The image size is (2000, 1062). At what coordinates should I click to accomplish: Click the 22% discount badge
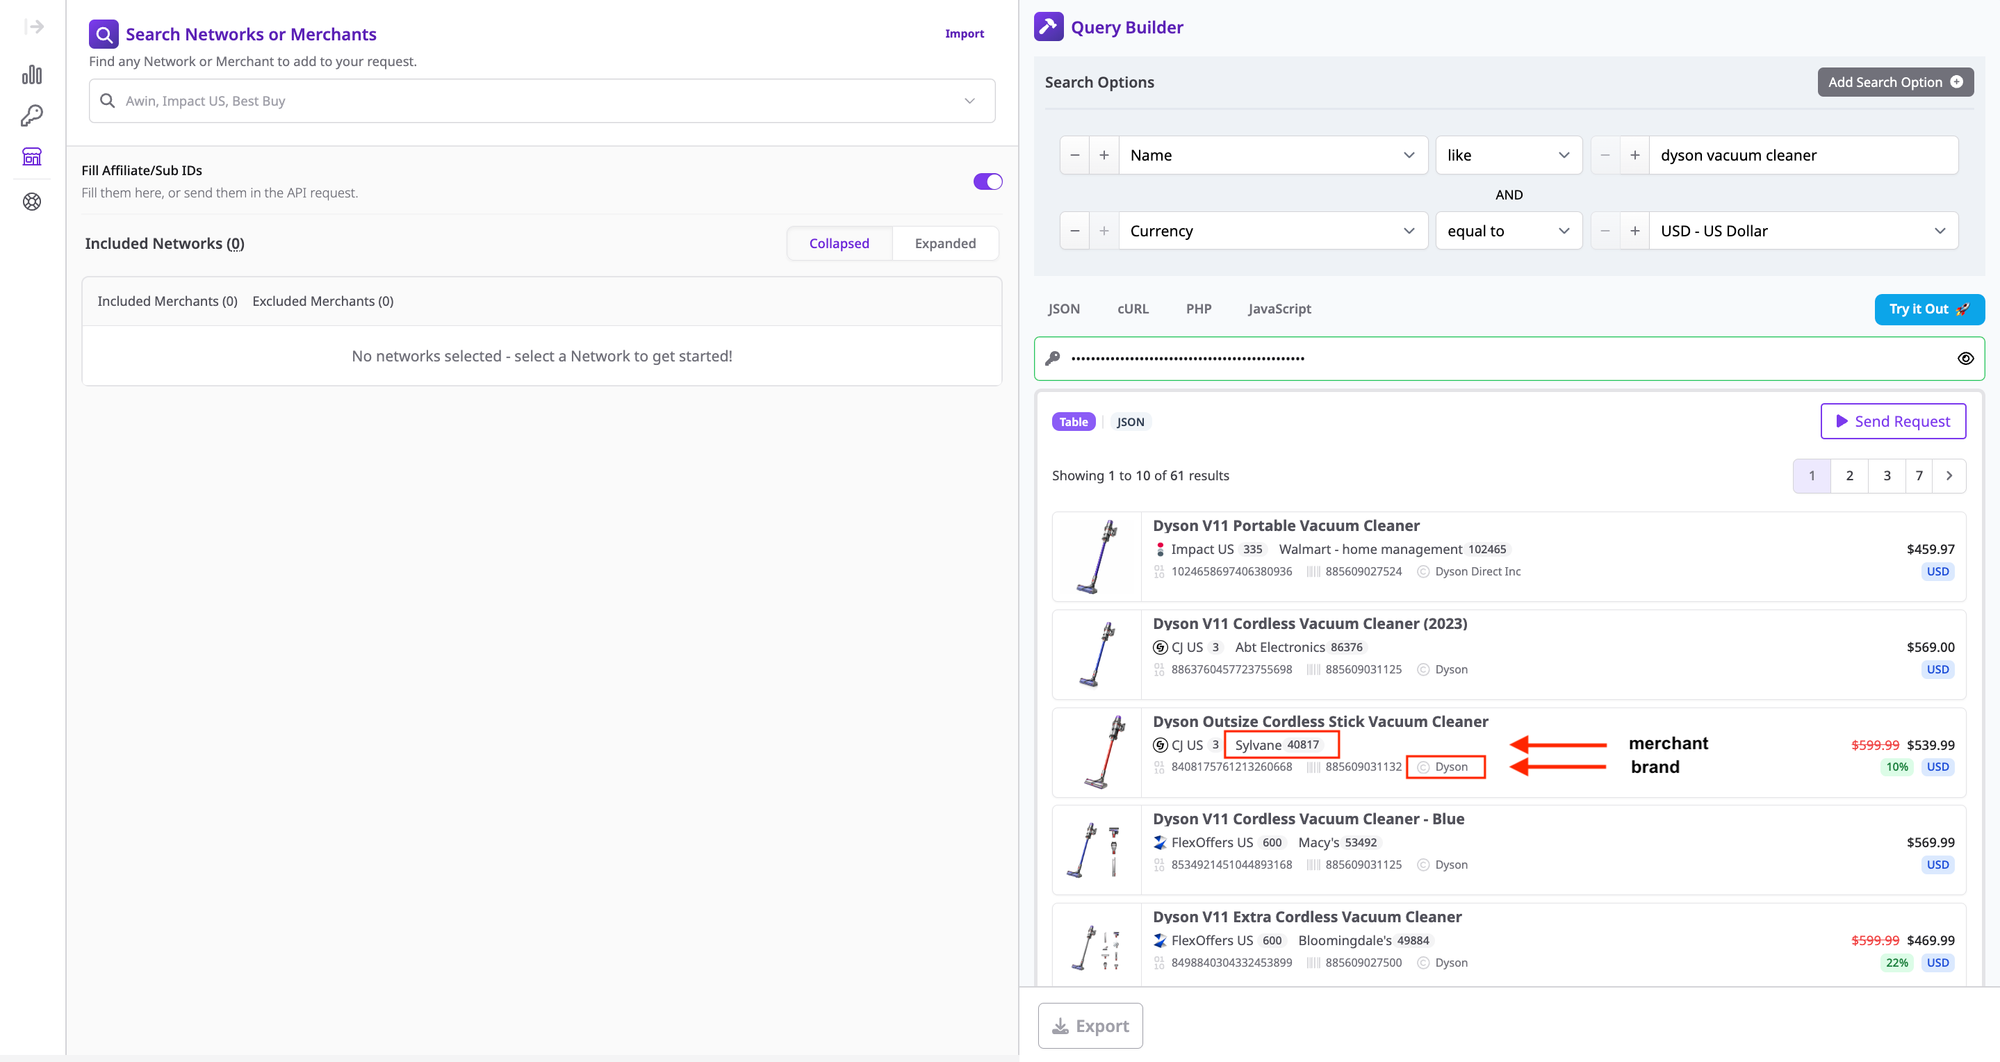pyautogui.click(x=1897, y=963)
